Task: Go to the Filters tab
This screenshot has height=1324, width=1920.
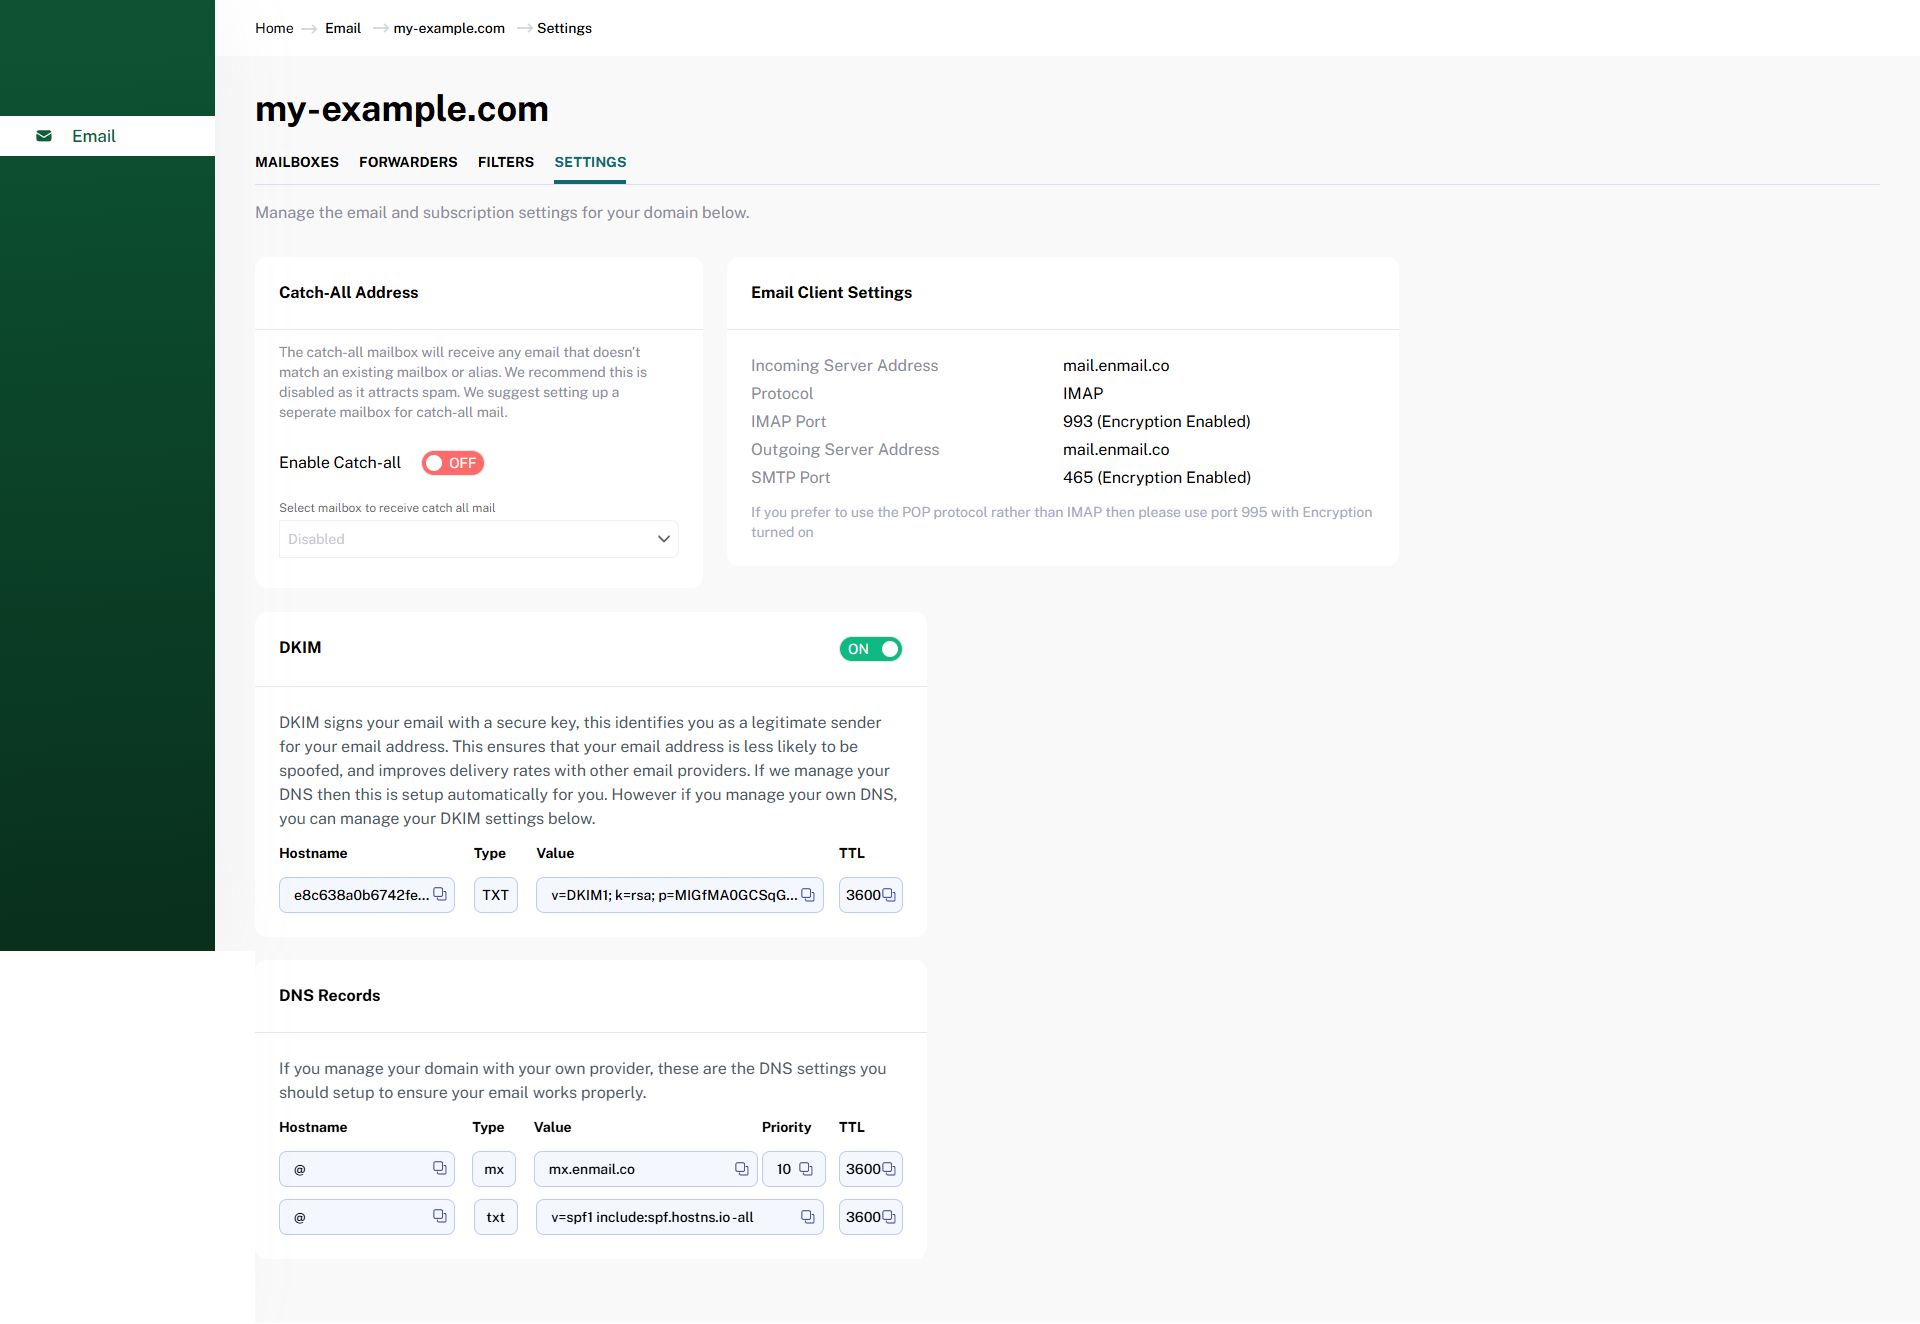Action: coord(505,162)
